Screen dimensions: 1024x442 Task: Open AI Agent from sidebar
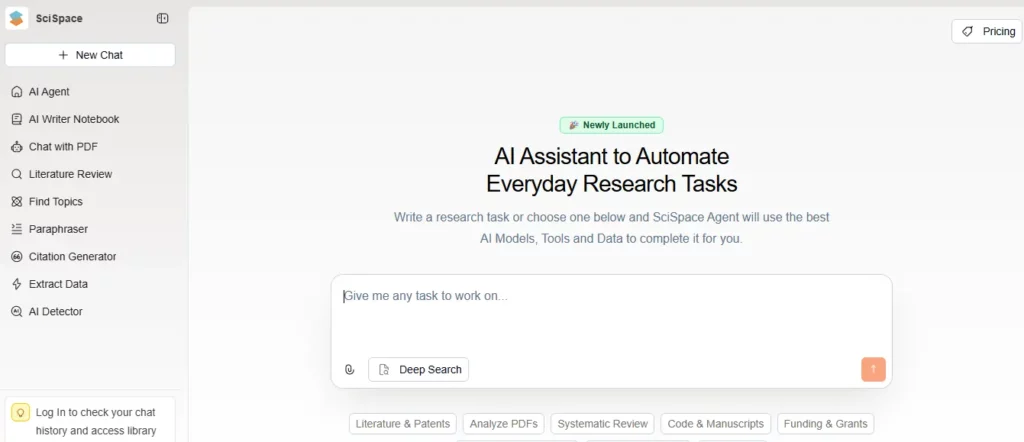[x=49, y=92]
